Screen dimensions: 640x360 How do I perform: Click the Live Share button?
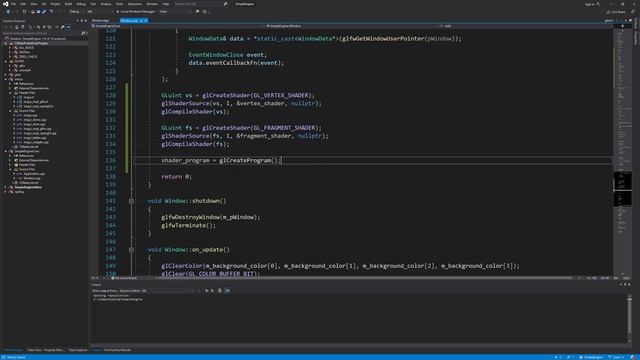click(x=616, y=11)
